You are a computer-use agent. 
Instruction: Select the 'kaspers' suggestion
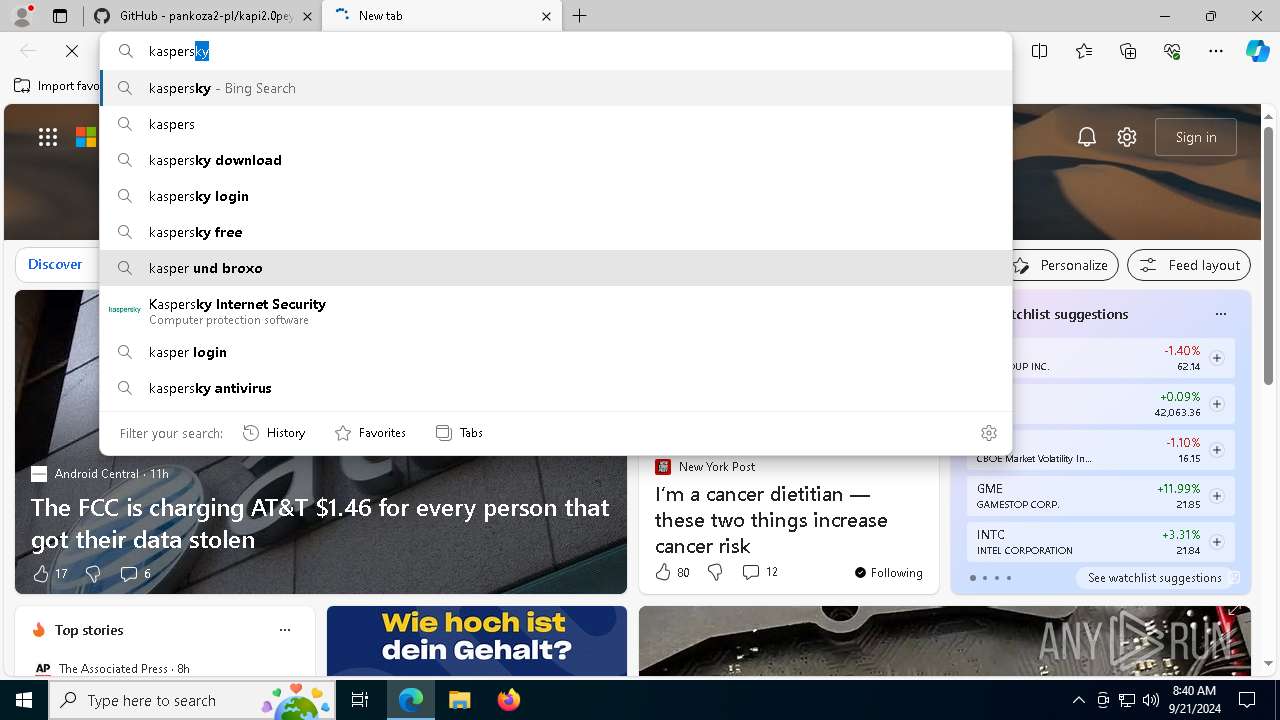(x=556, y=124)
